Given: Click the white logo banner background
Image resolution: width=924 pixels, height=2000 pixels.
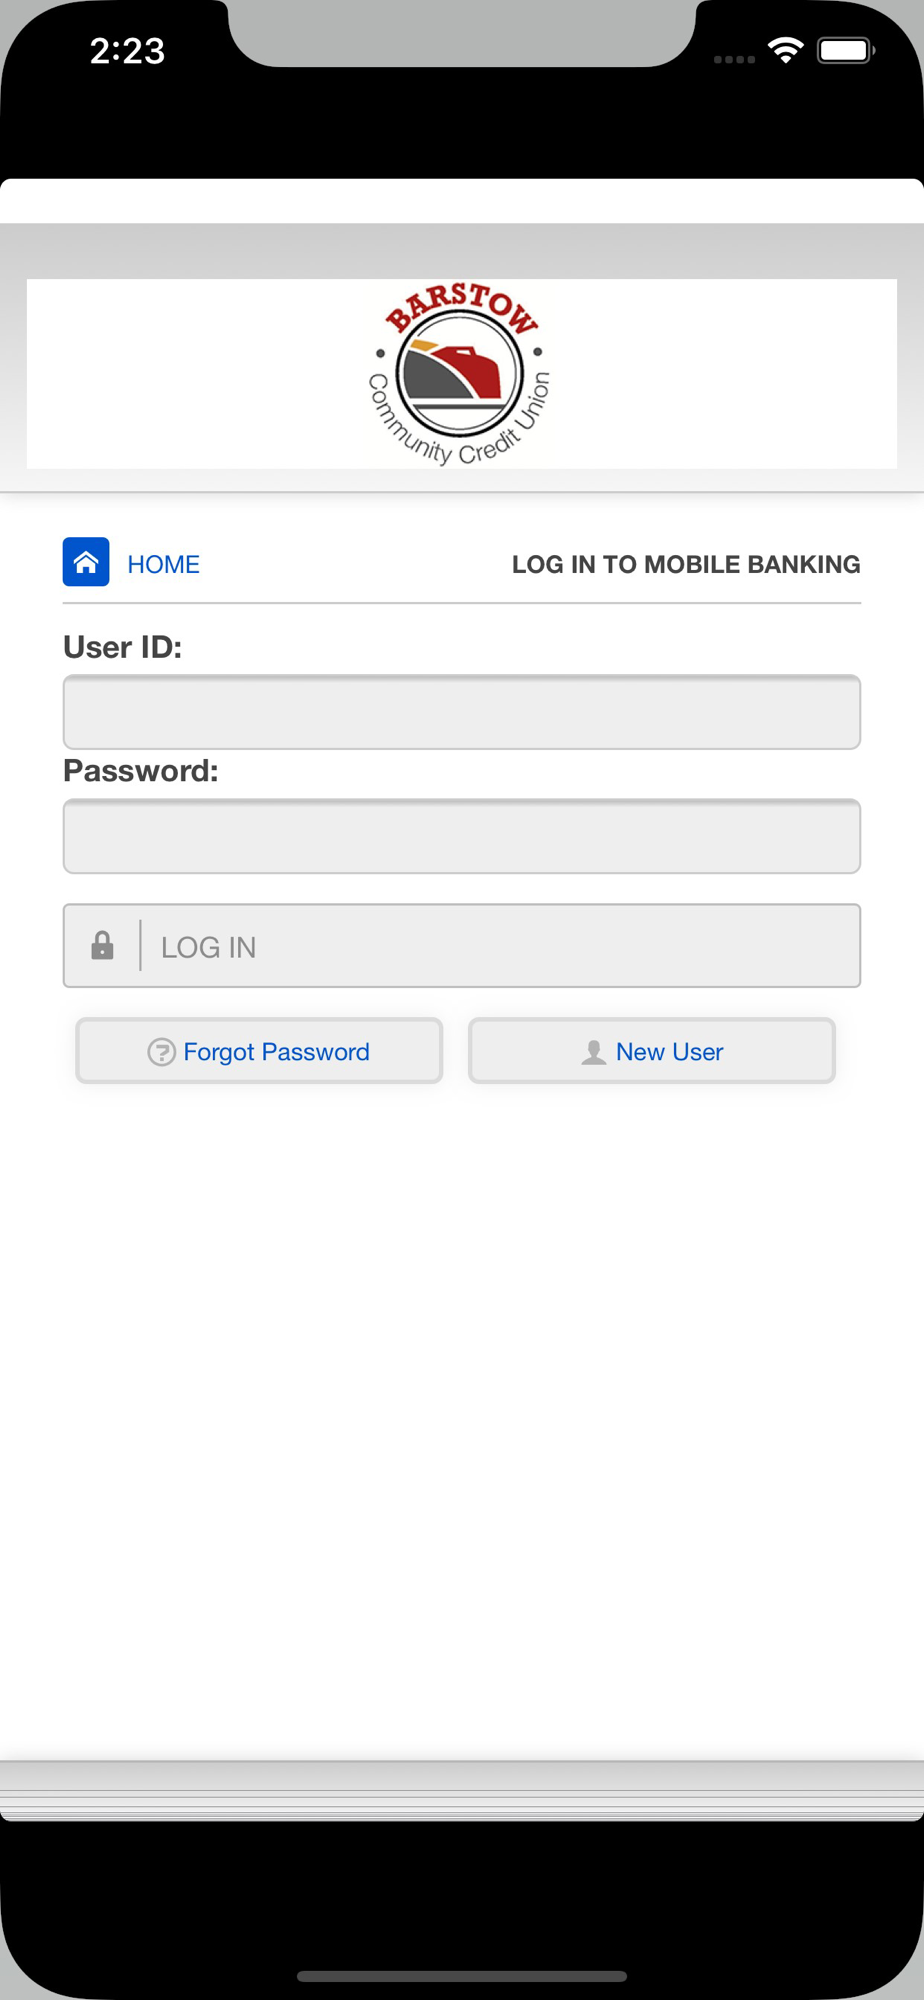Looking at the screenshot, I should tap(200, 374).
